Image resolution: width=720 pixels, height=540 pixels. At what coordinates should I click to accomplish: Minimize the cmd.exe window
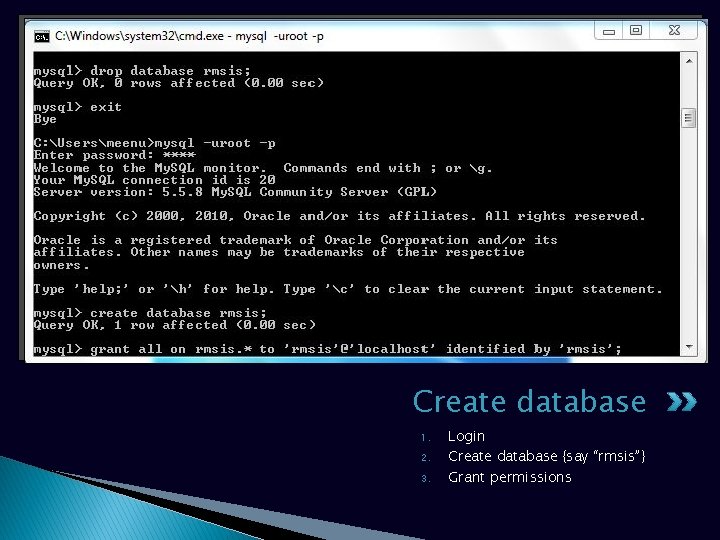pos(609,31)
